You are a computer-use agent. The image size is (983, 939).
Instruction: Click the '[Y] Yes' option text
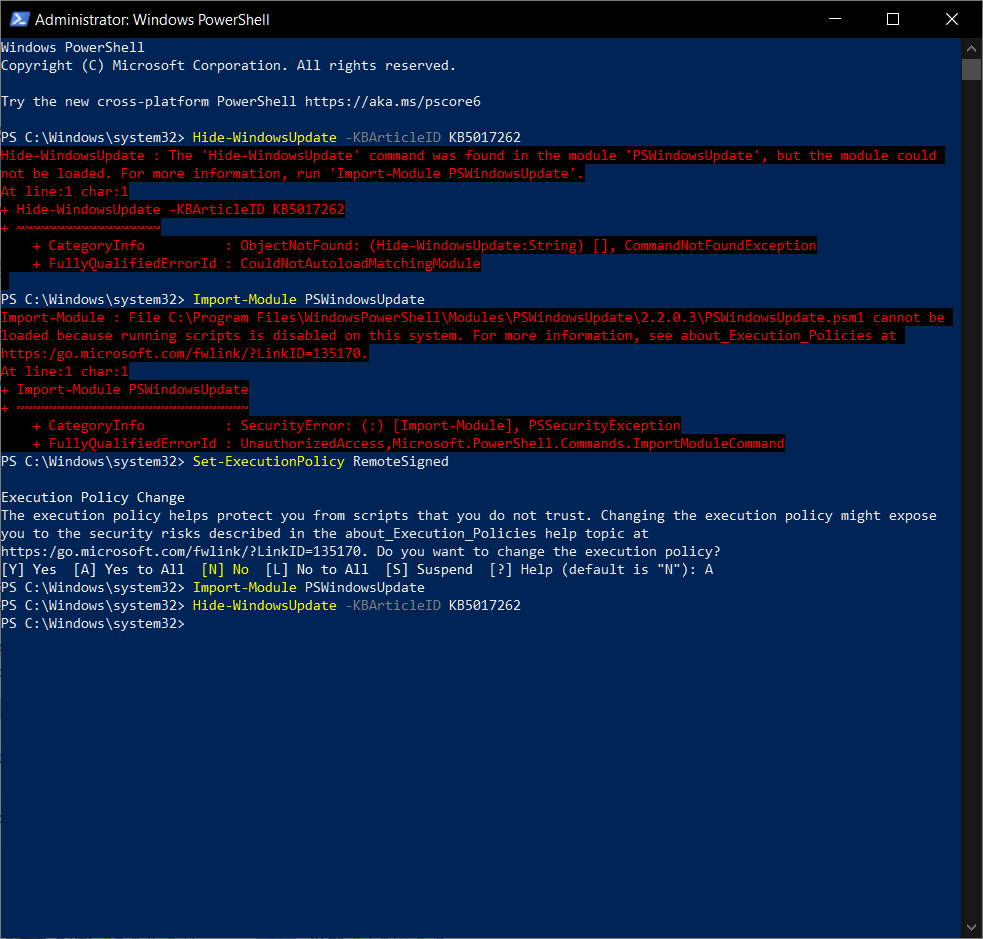point(29,570)
